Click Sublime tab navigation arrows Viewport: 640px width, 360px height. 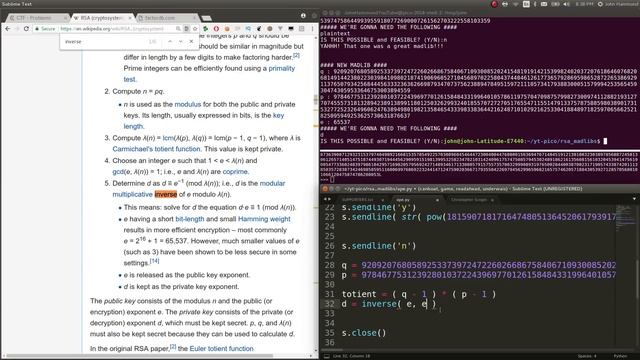tap(327, 200)
